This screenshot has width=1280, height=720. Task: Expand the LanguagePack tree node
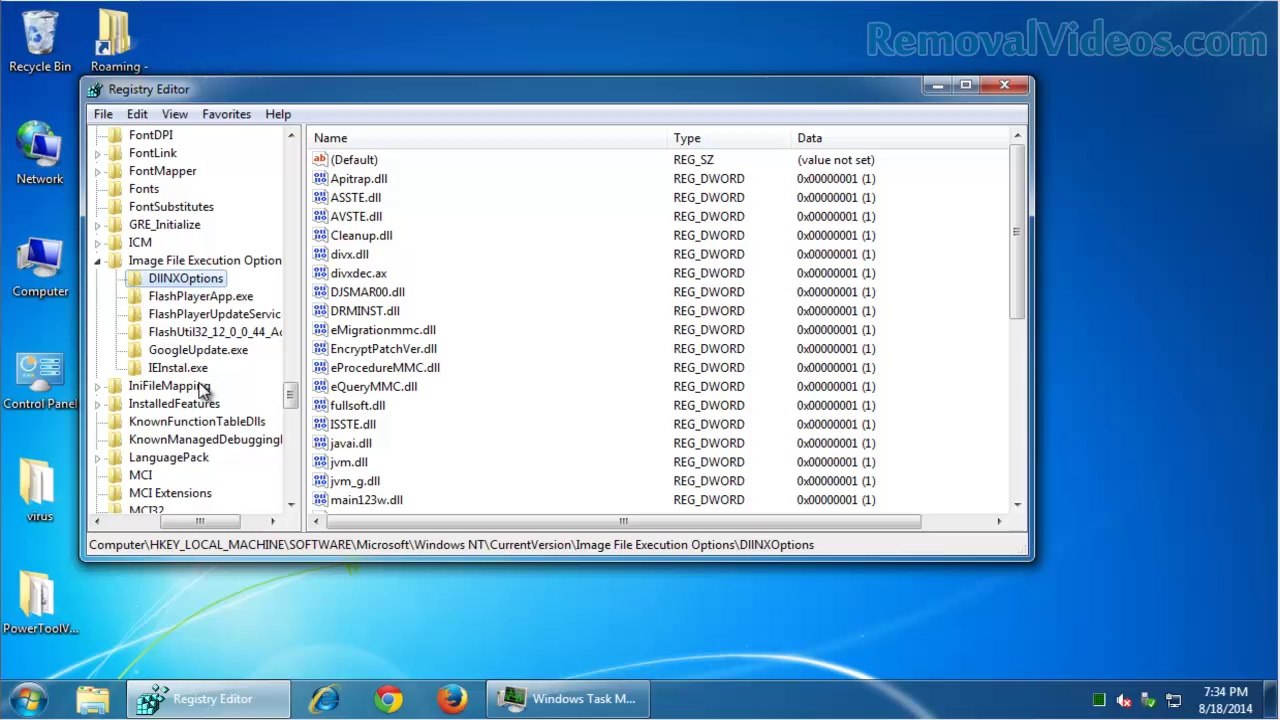pyautogui.click(x=98, y=458)
